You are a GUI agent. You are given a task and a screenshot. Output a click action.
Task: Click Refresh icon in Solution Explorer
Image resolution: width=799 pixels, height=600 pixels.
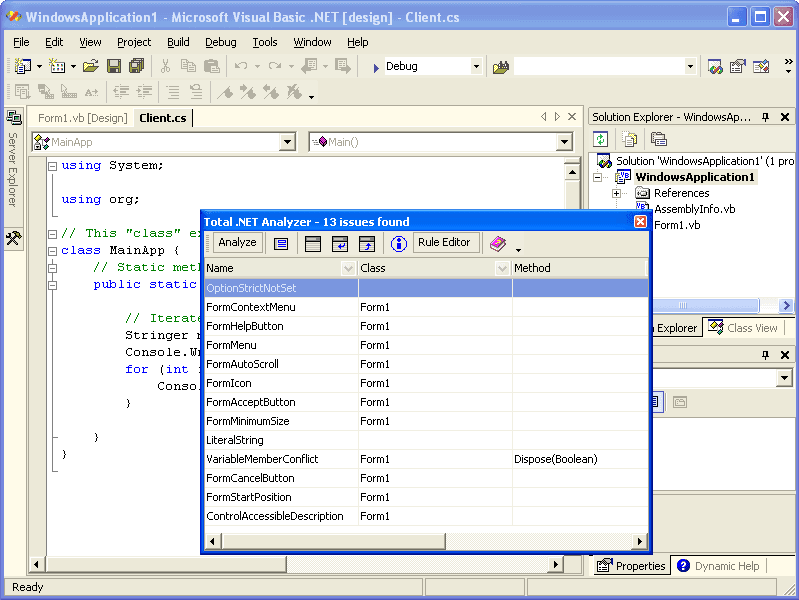[x=601, y=139]
